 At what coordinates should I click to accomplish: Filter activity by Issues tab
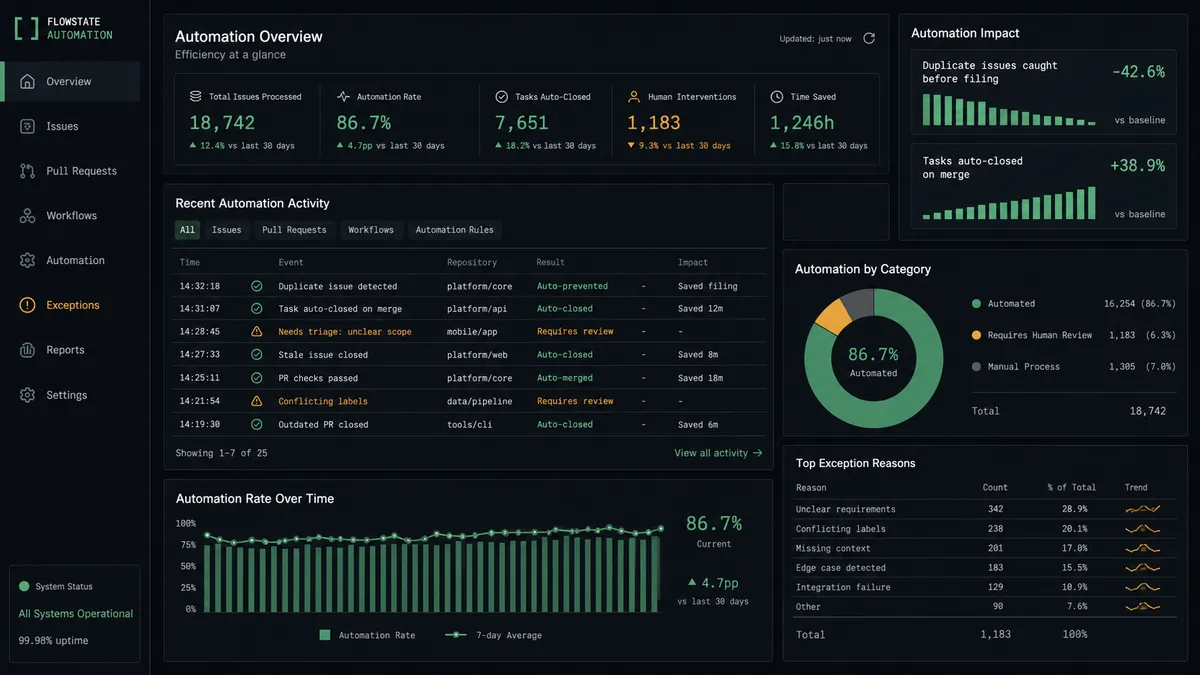(227, 230)
